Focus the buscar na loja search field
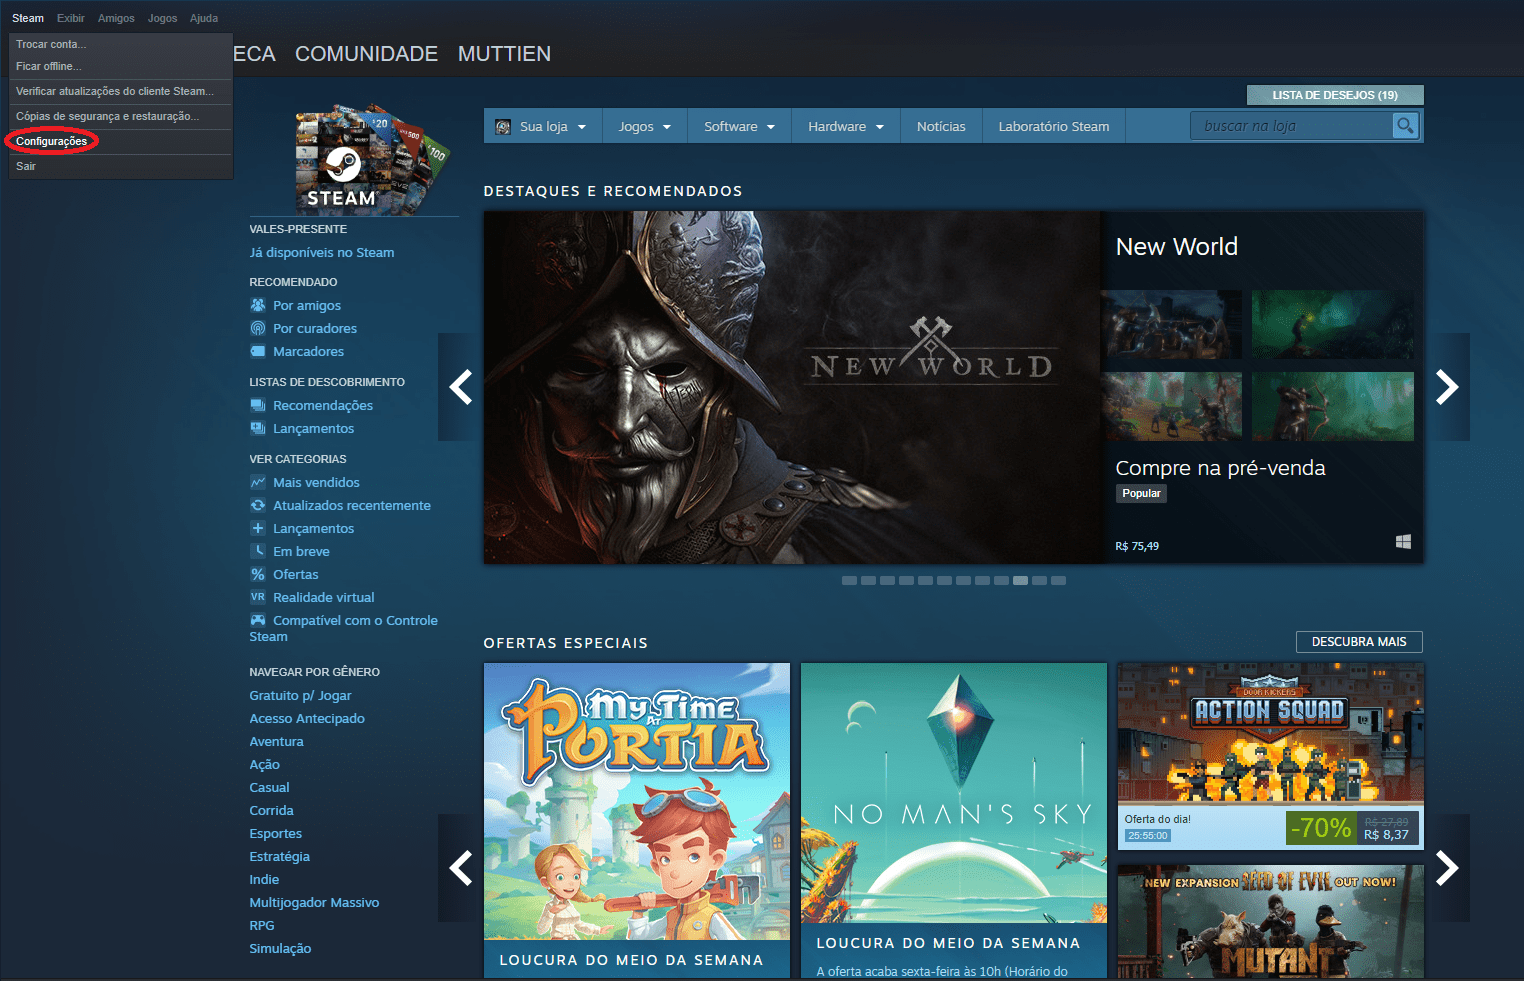The height and width of the screenshot is (981, 1524). 1291,126
